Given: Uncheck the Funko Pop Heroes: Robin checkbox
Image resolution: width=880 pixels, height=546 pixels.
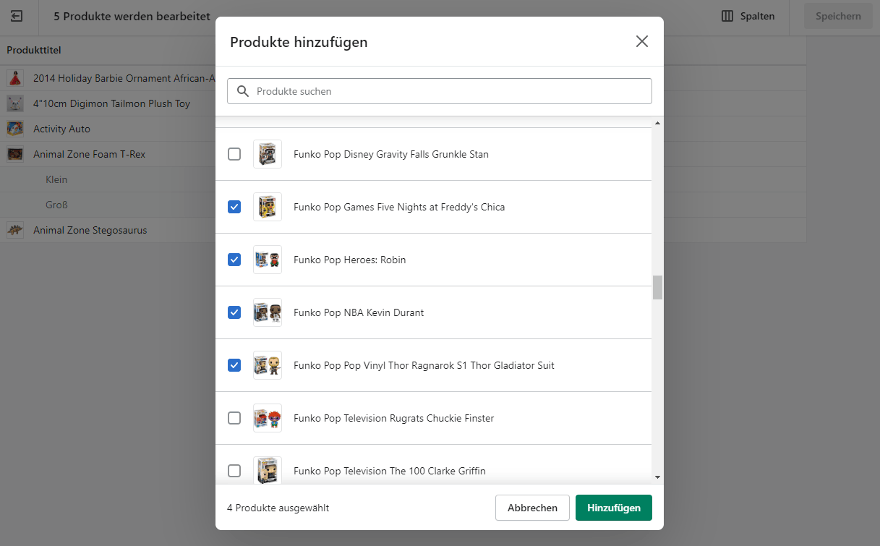Looking at the screenshot, I should [x=234, y=259].
